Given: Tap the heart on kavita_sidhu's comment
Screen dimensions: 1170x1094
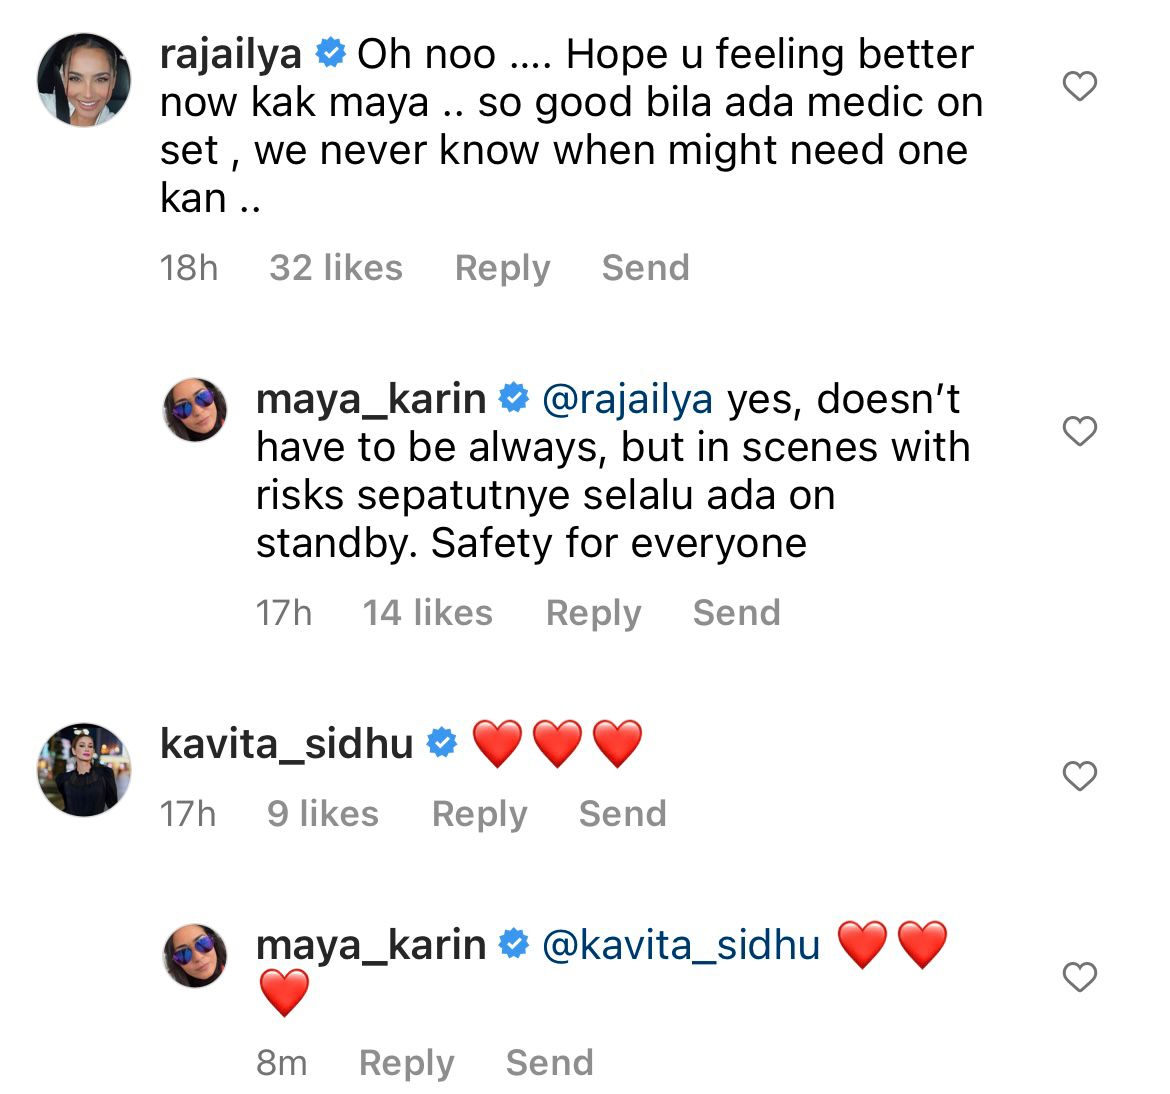Looking at the screenshot, I should (x=1079, y=776).
